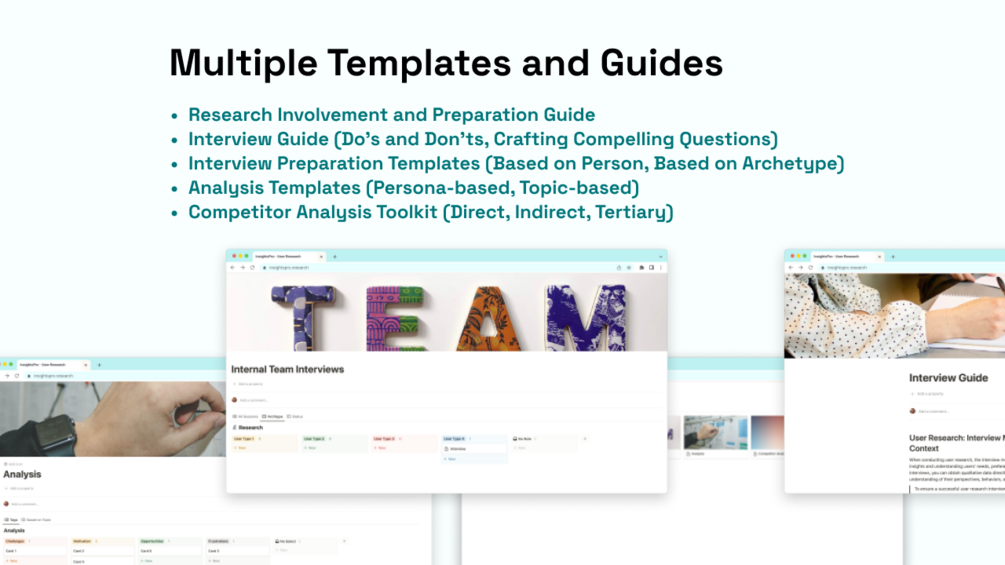The image size is (1005, 565).
Task: Reload the Interview Guide page
Action: click(x=811, y=268)
